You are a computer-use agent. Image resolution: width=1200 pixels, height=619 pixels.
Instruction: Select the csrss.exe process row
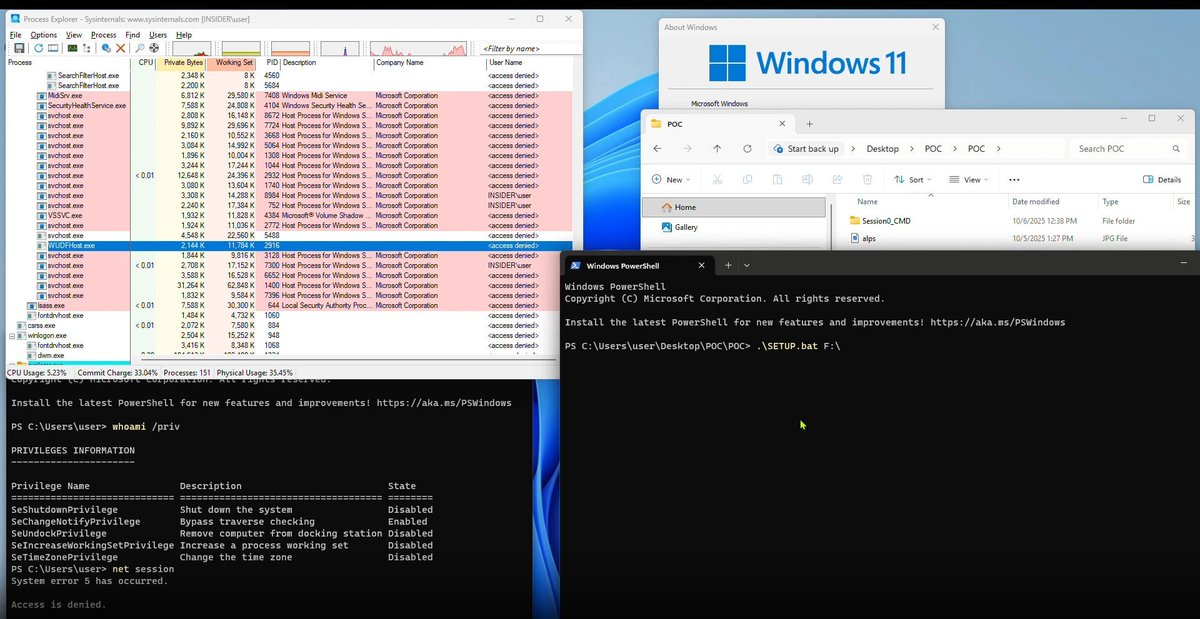point(289,325)
